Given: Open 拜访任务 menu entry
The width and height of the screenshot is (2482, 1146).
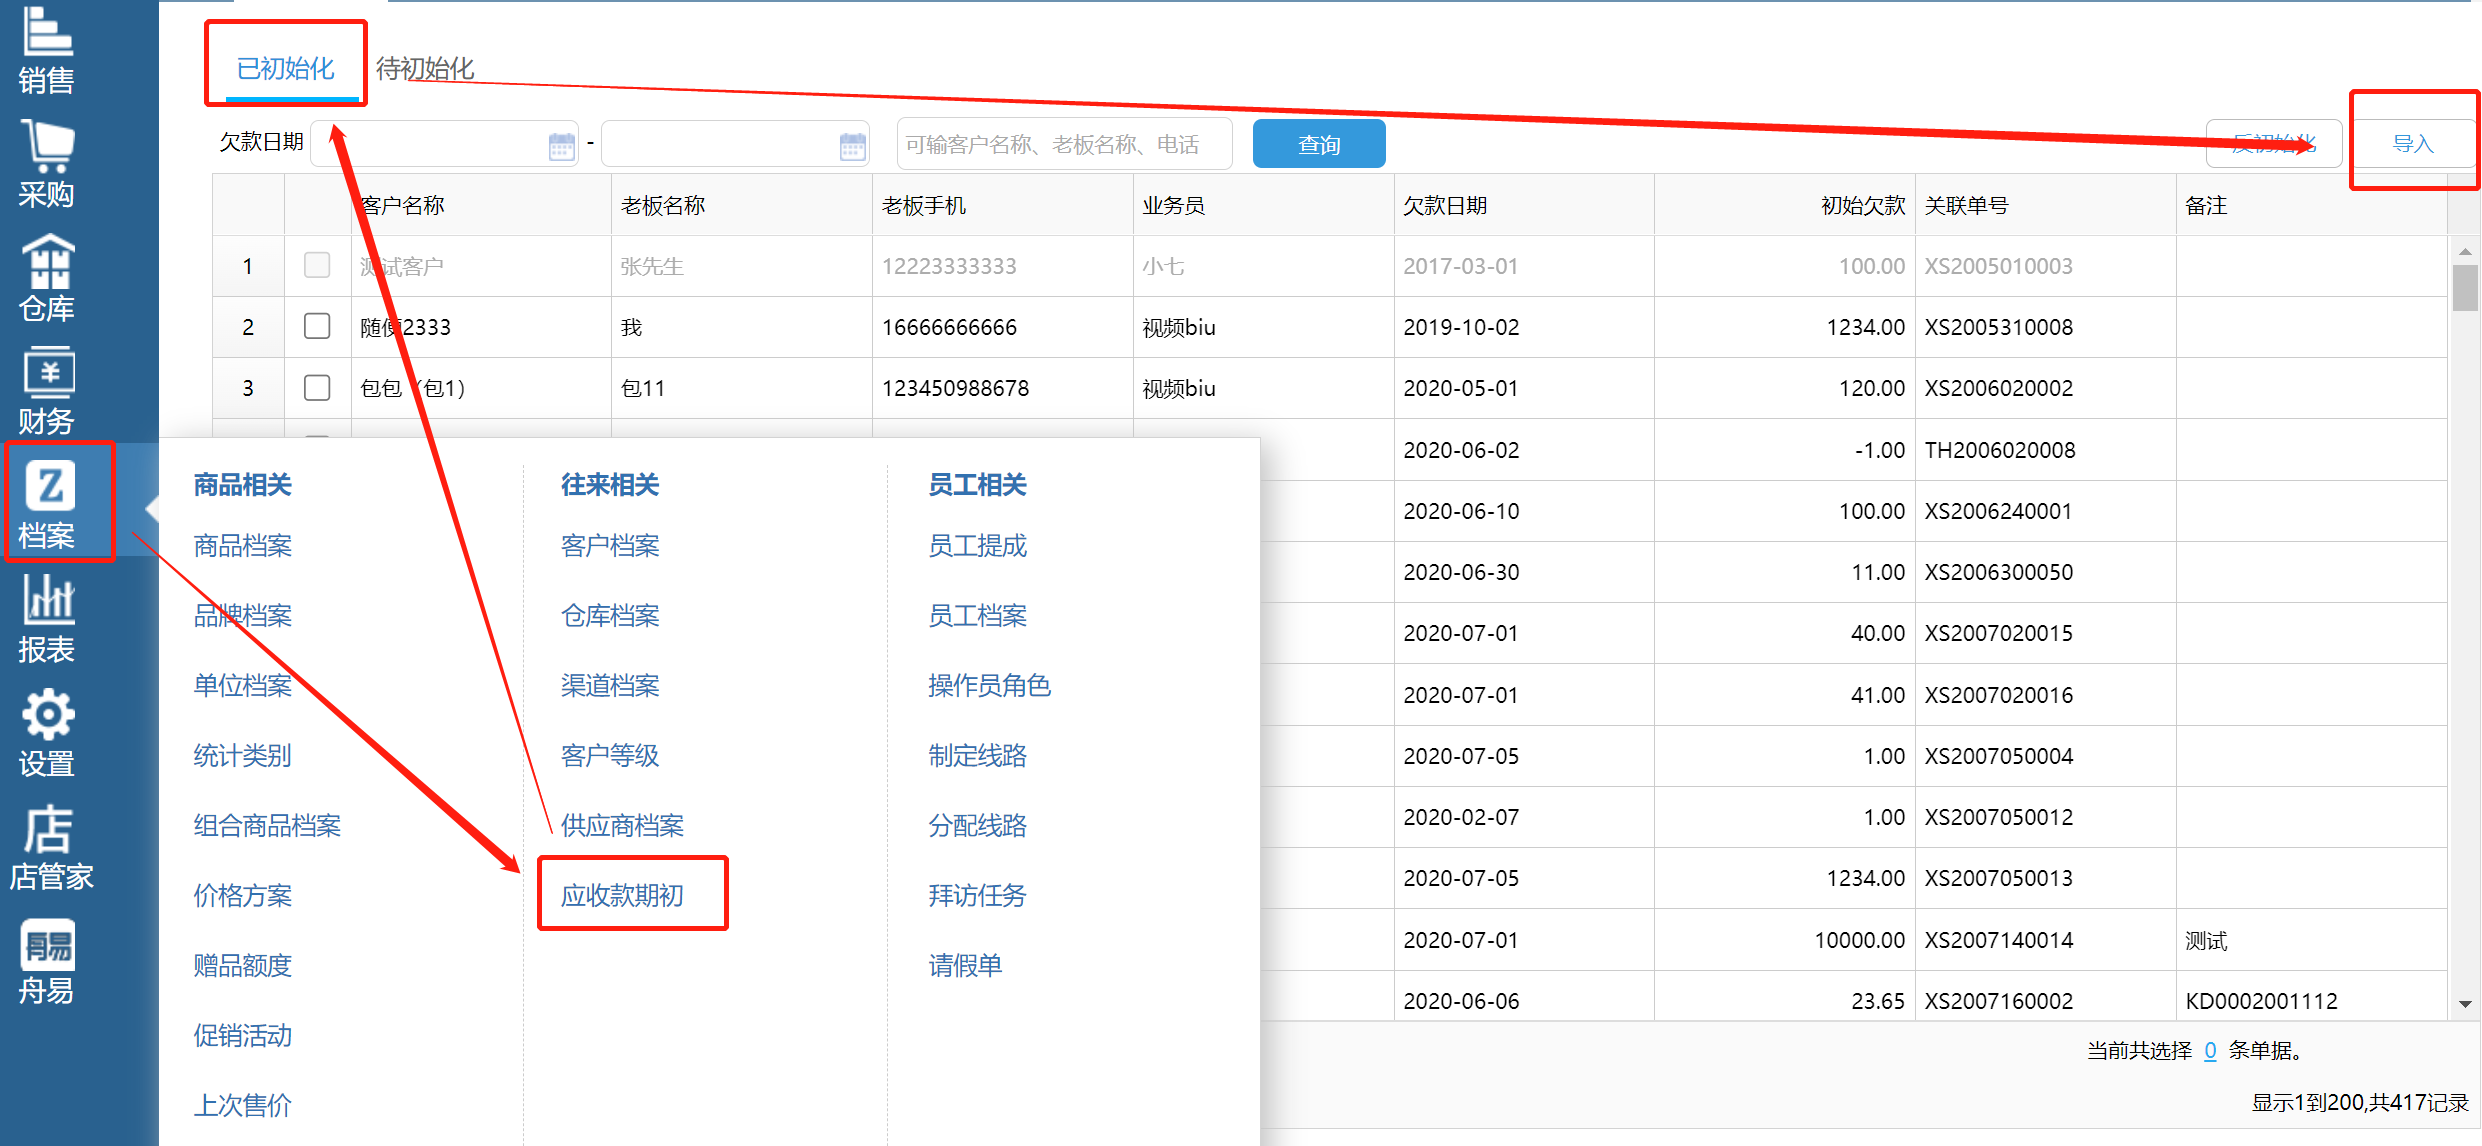Looking at the screenshot, I should tap(977, 896).
